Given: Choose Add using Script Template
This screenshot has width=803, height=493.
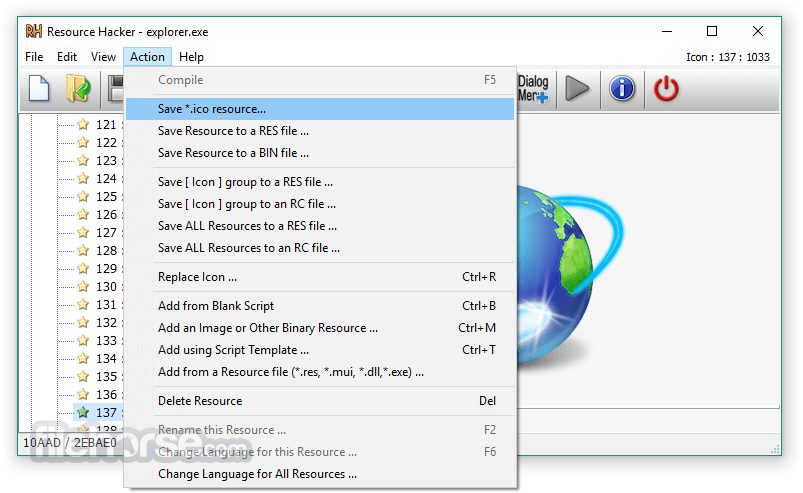Looking at the screenshot, I should pos(320,350).
